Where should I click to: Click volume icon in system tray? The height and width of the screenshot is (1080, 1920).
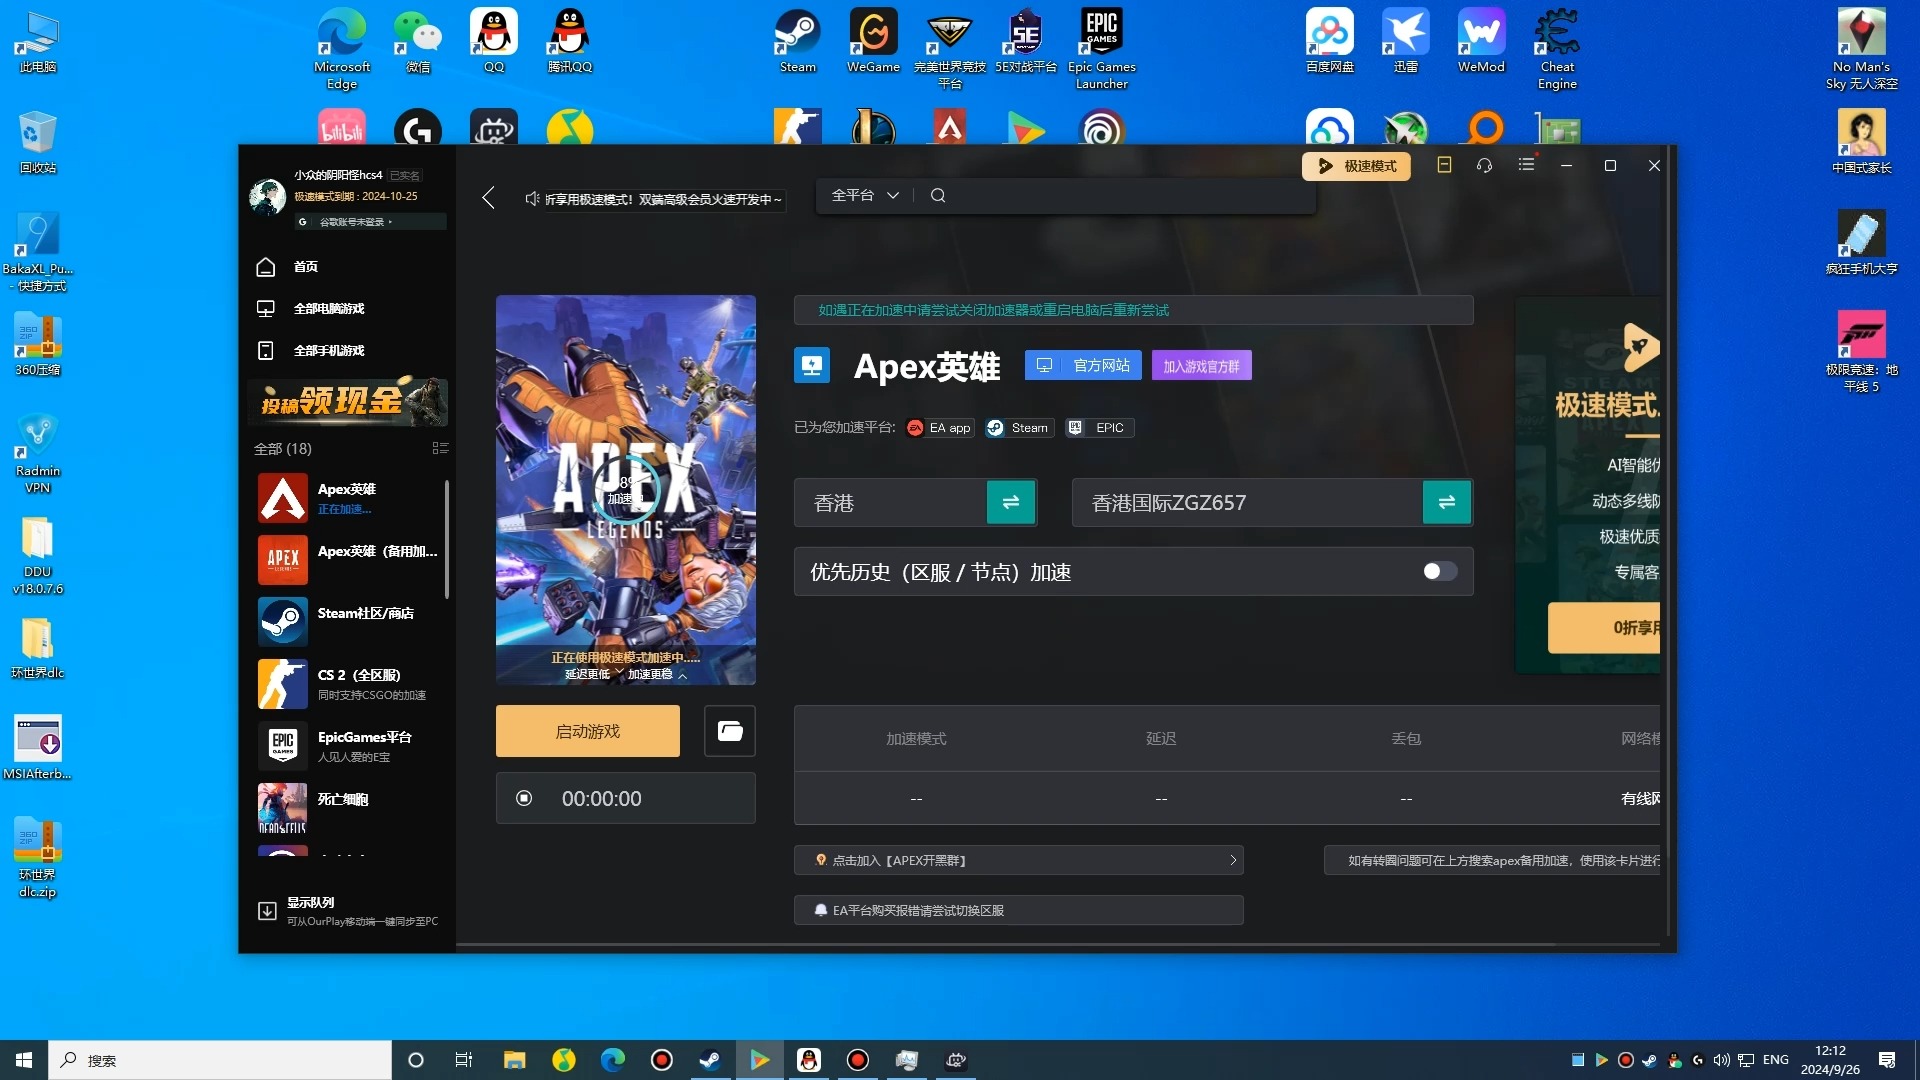[x=1721, y=1060]
